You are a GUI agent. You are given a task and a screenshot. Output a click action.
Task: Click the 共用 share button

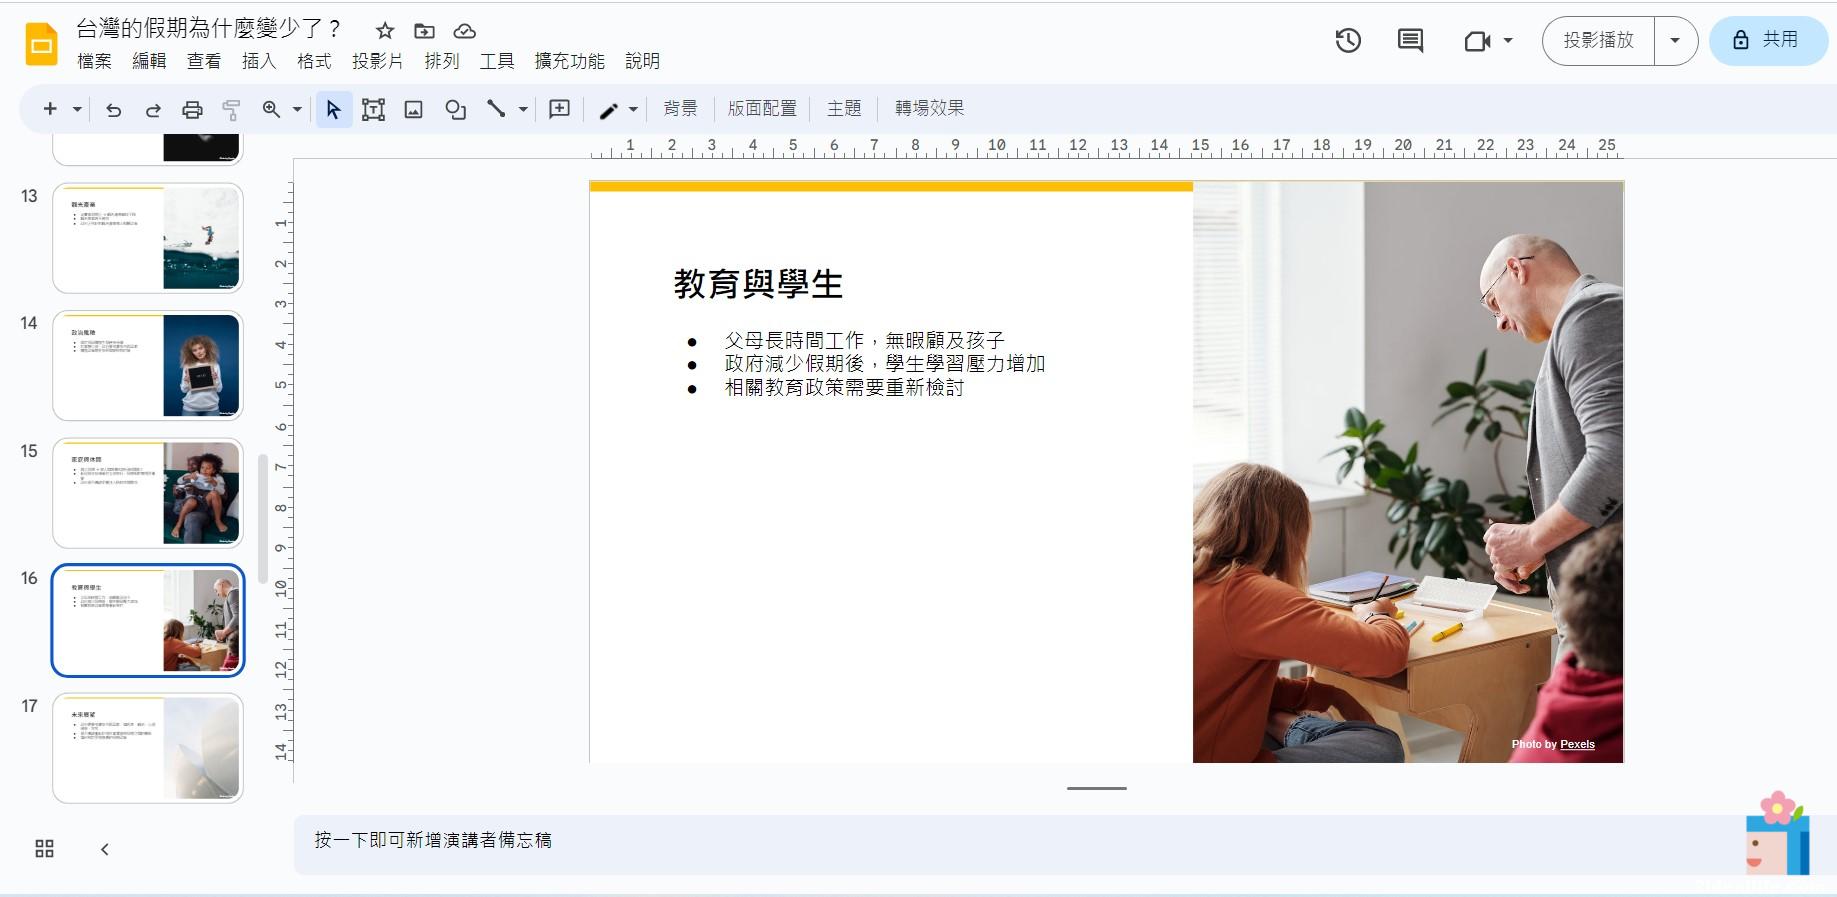[1767, 41]
